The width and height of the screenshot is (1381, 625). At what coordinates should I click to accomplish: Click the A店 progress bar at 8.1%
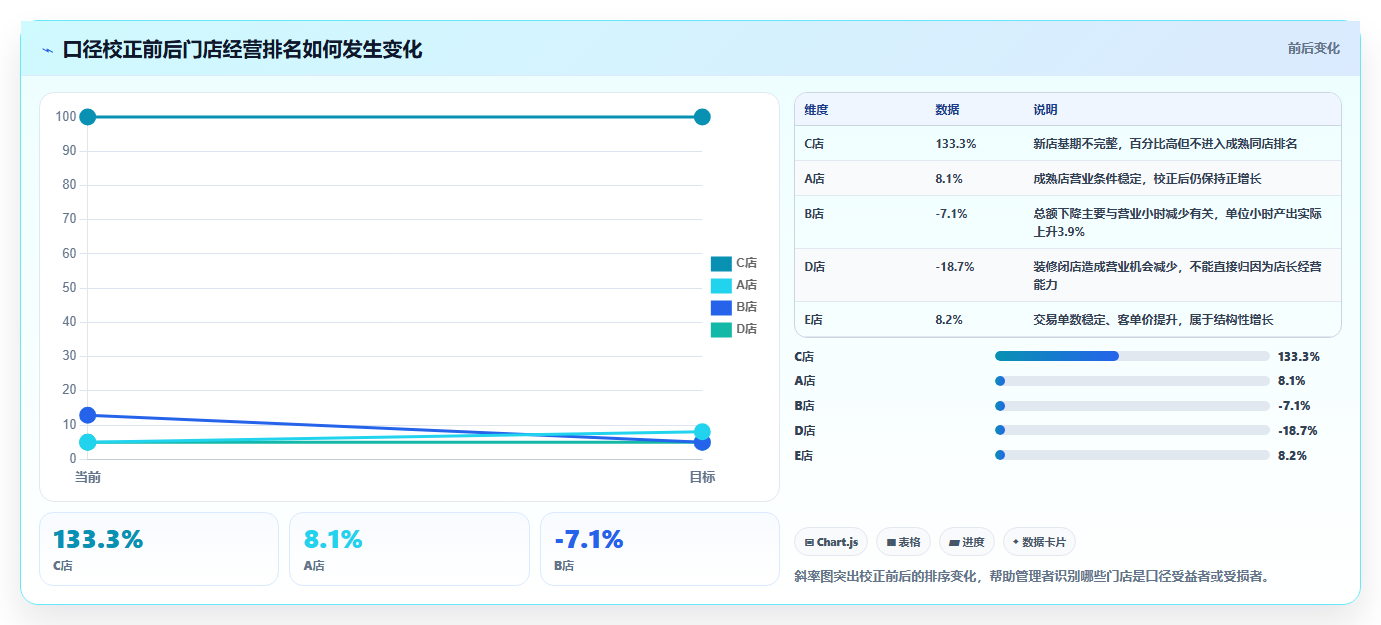coord(1132,381)
